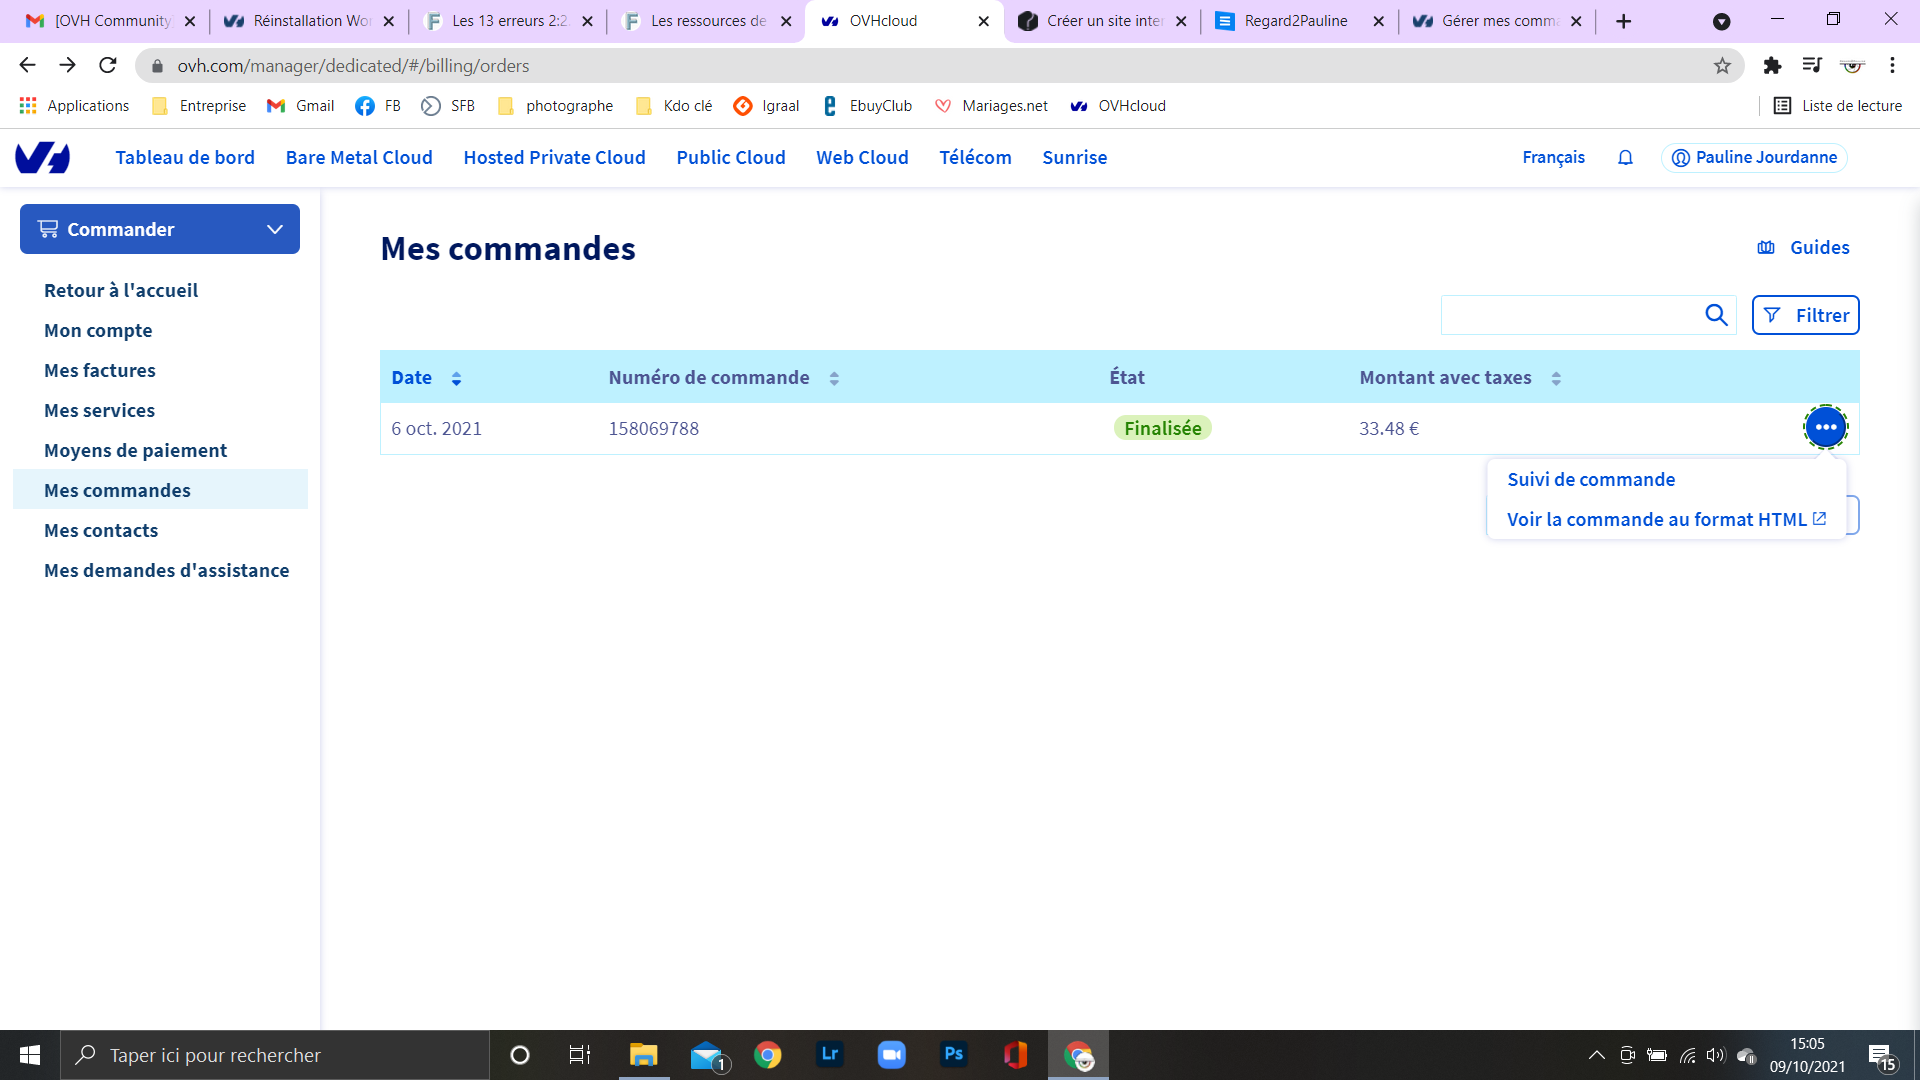Open Mes factures in sidebar

tap(100, 371)
